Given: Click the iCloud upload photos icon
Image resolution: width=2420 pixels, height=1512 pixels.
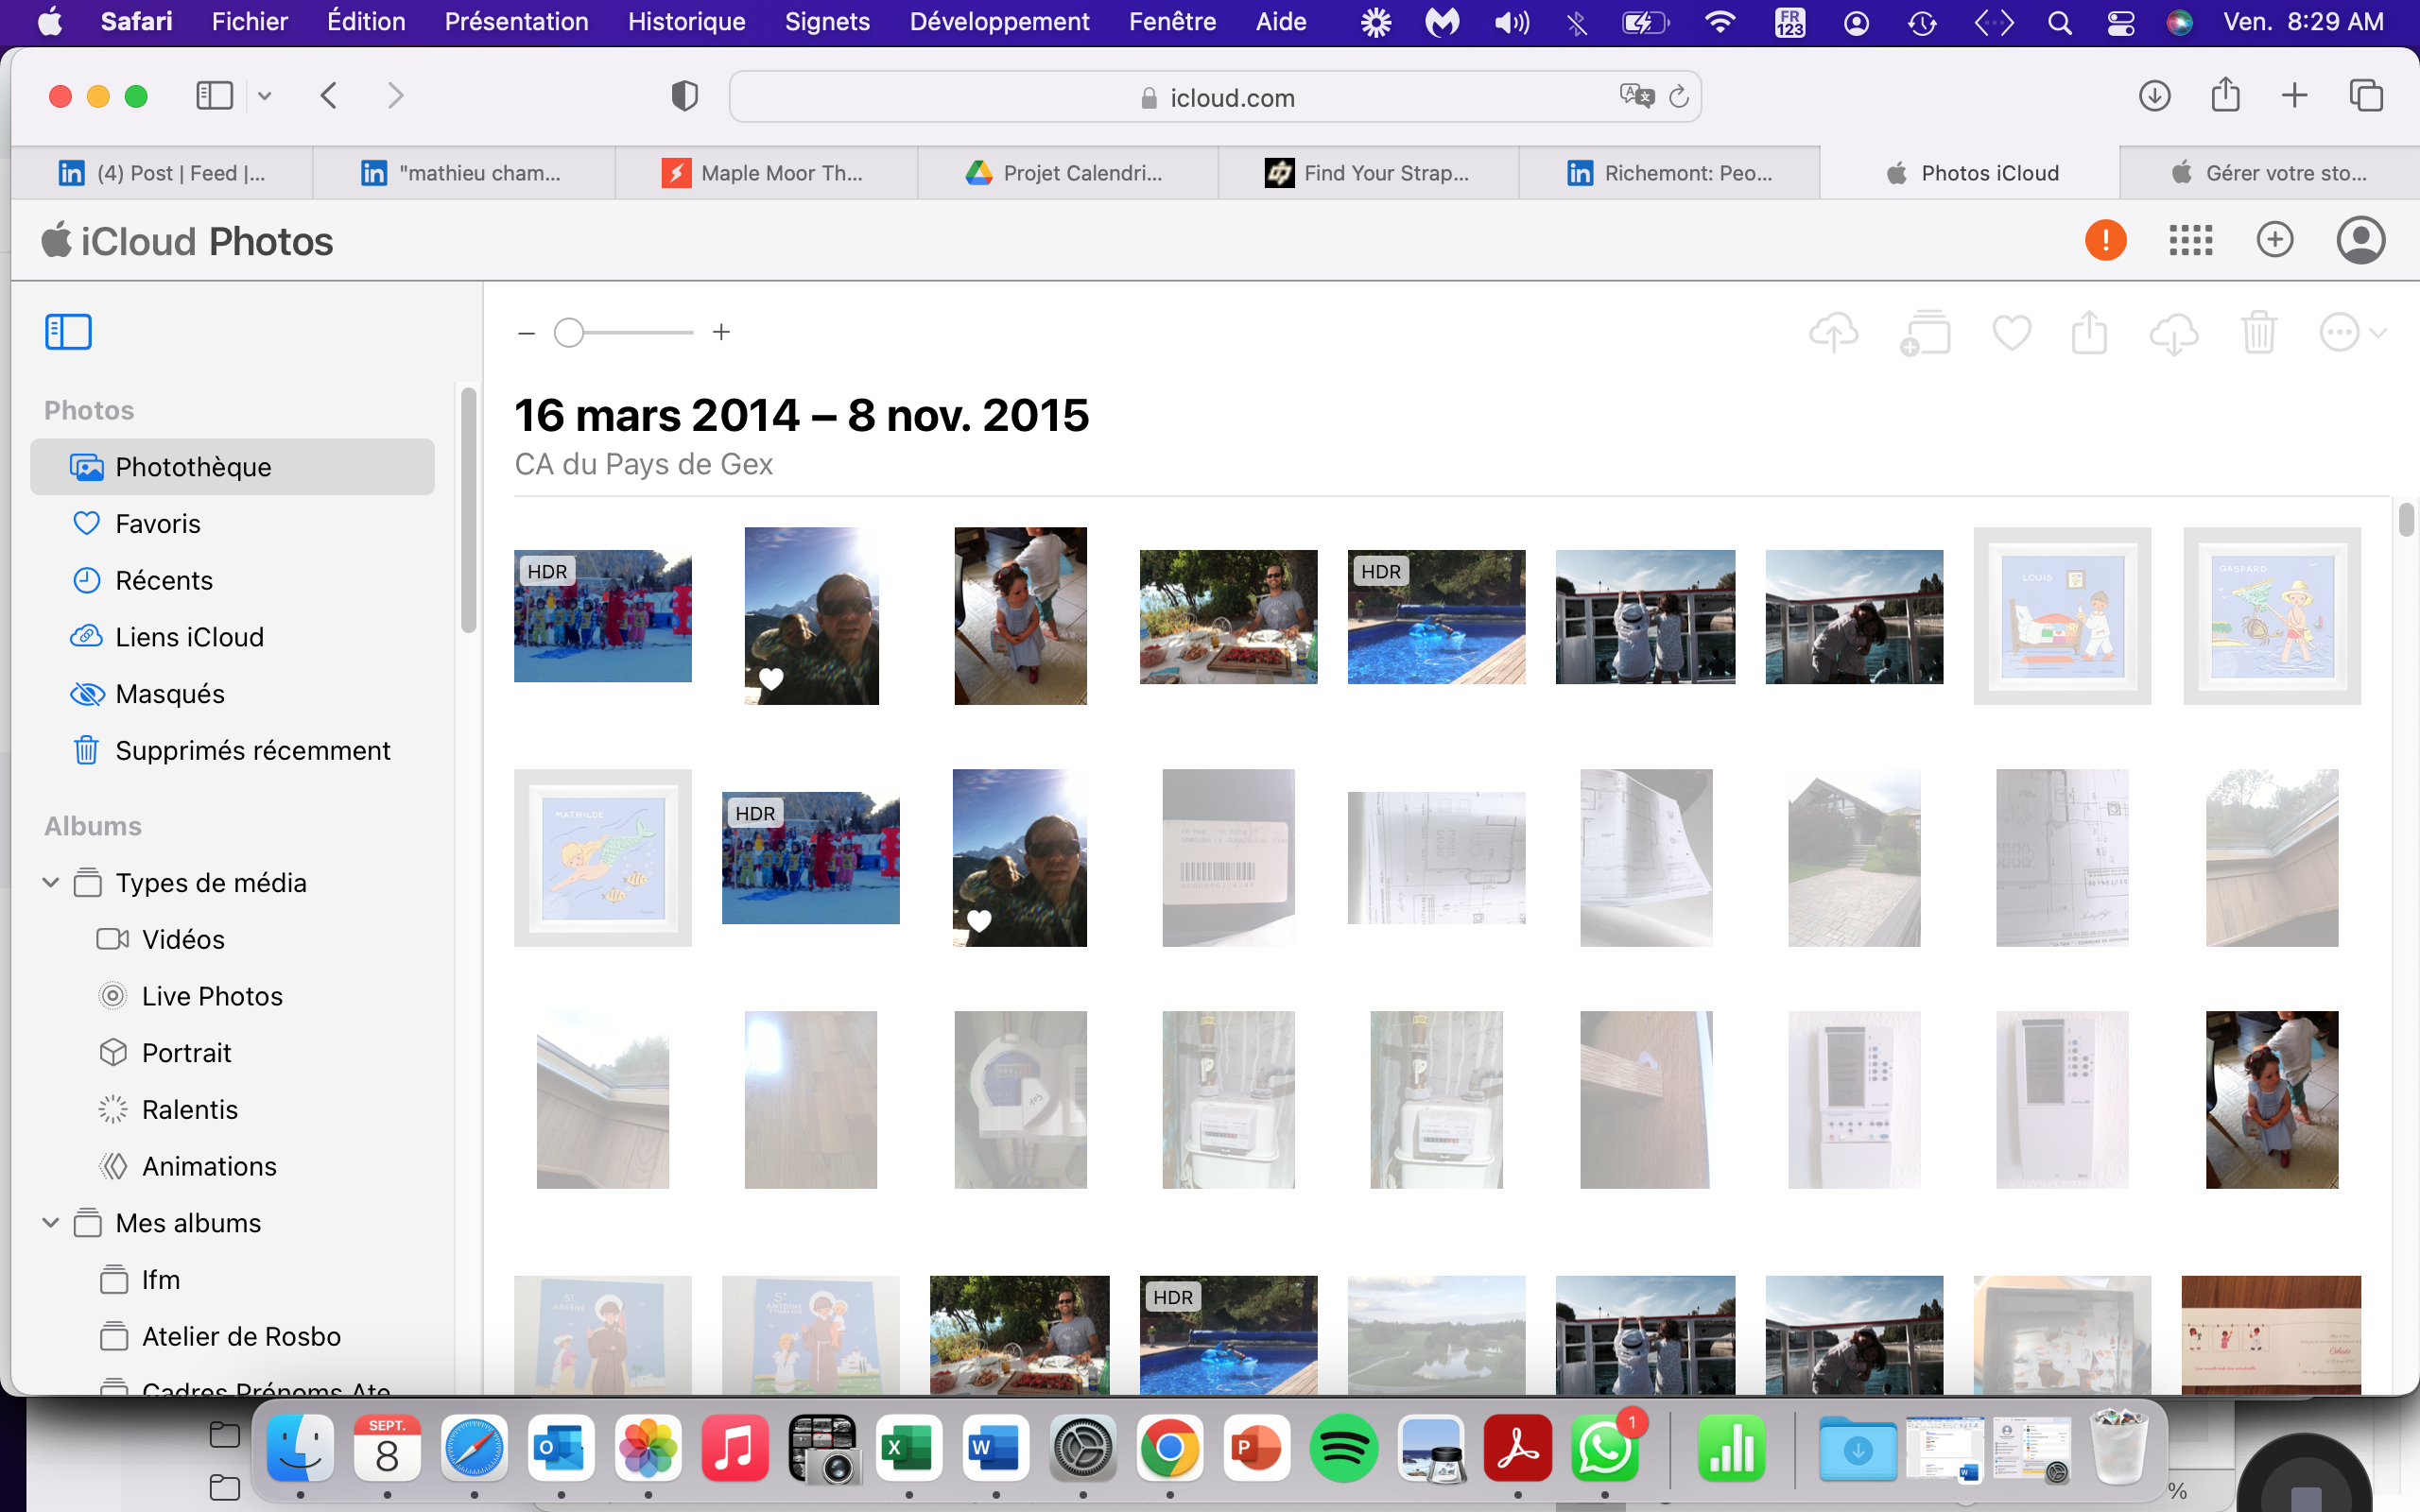Looking at the screenshot, I should (x=1833, y=333).
